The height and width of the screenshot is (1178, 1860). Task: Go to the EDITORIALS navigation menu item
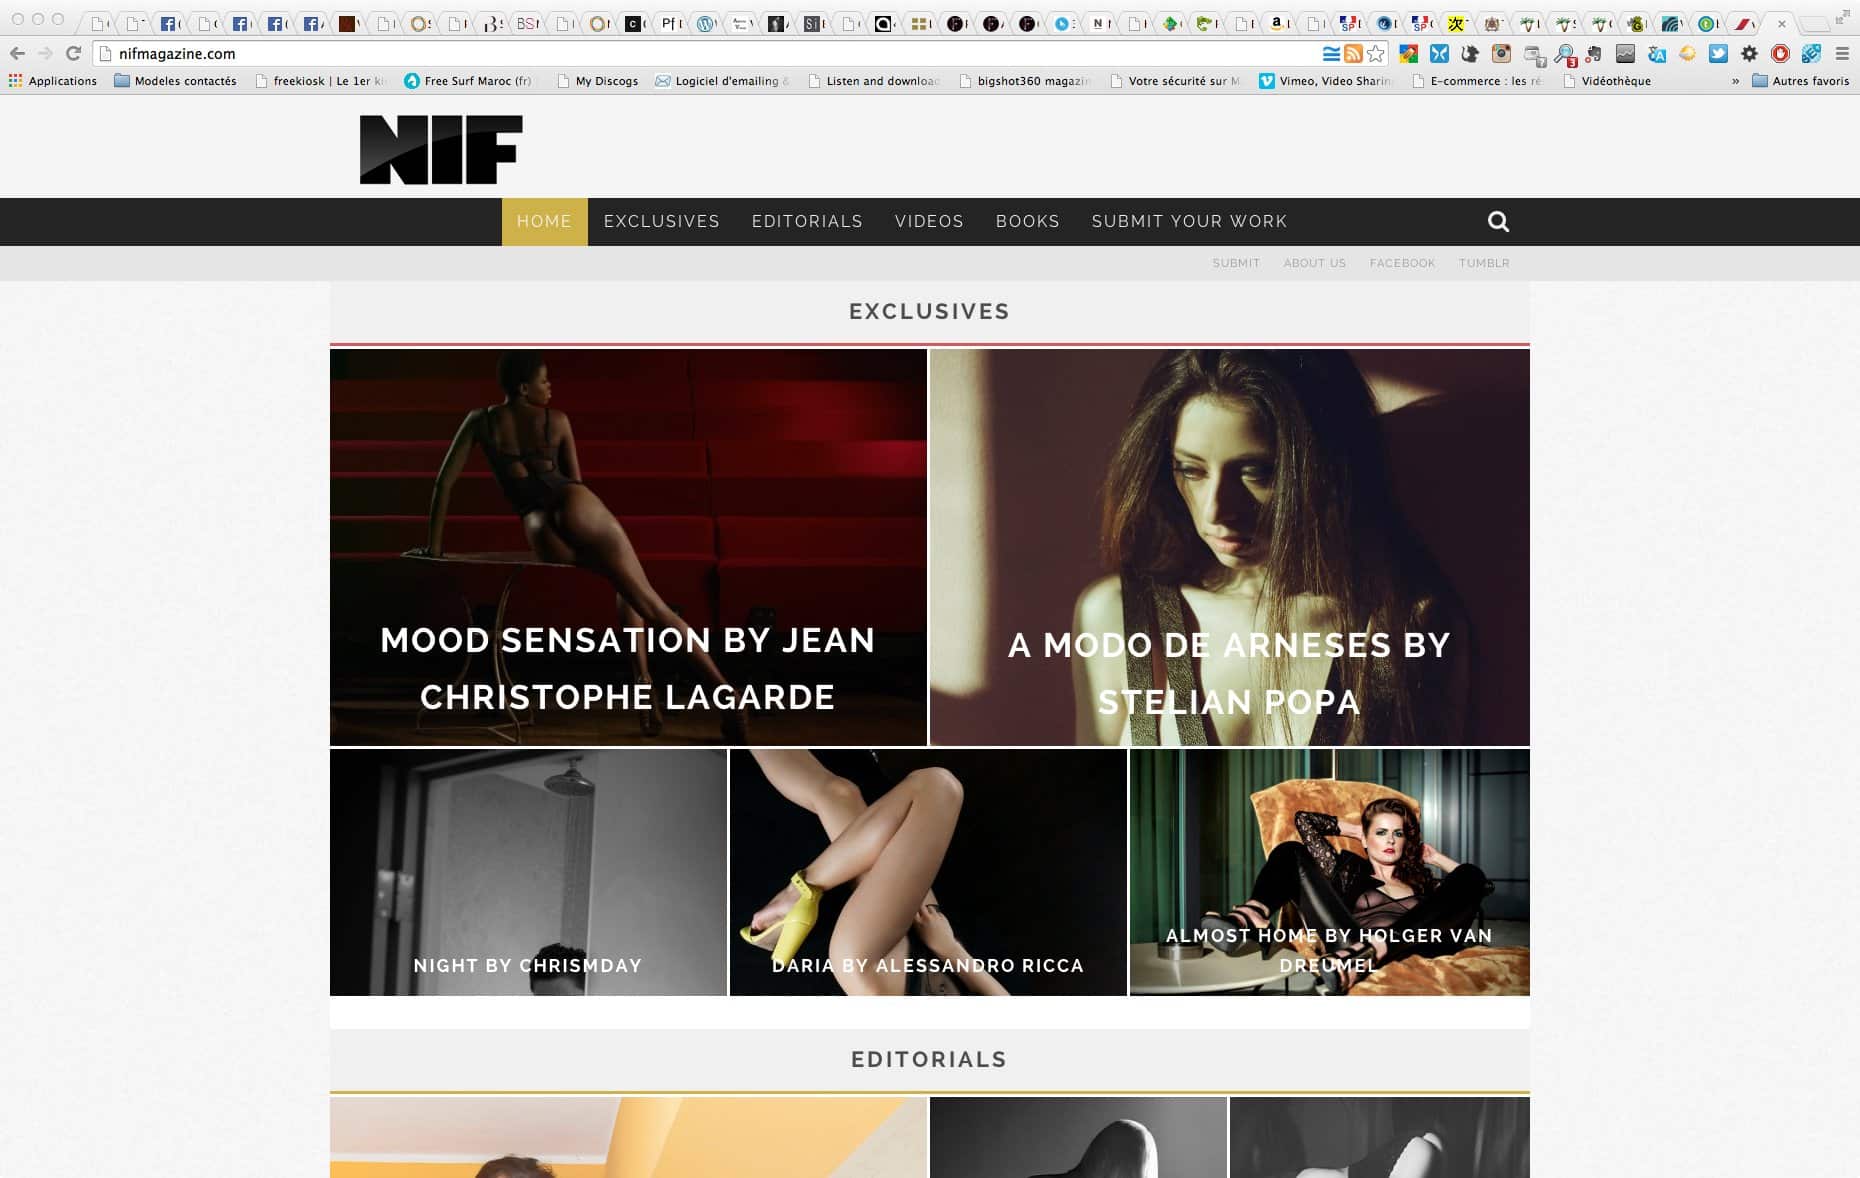click(807, 222)
